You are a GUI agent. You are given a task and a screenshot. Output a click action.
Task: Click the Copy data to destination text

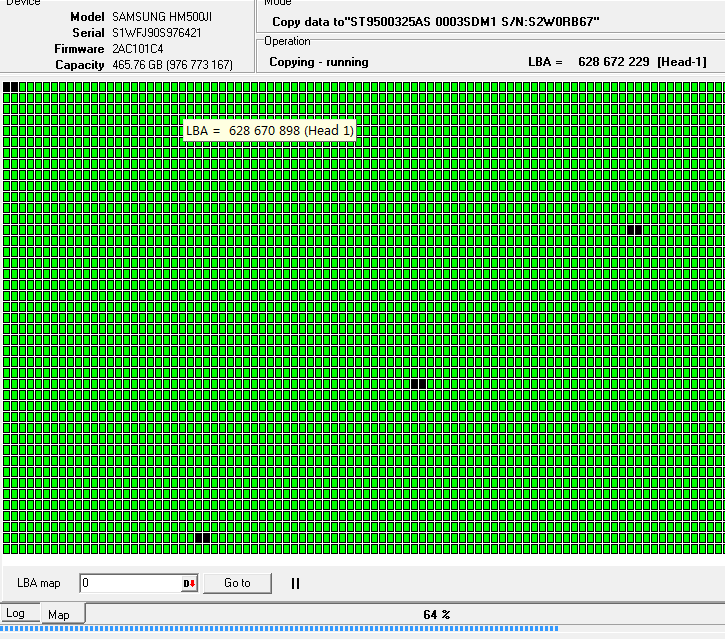pyautogui.click(x=435, y=21)
